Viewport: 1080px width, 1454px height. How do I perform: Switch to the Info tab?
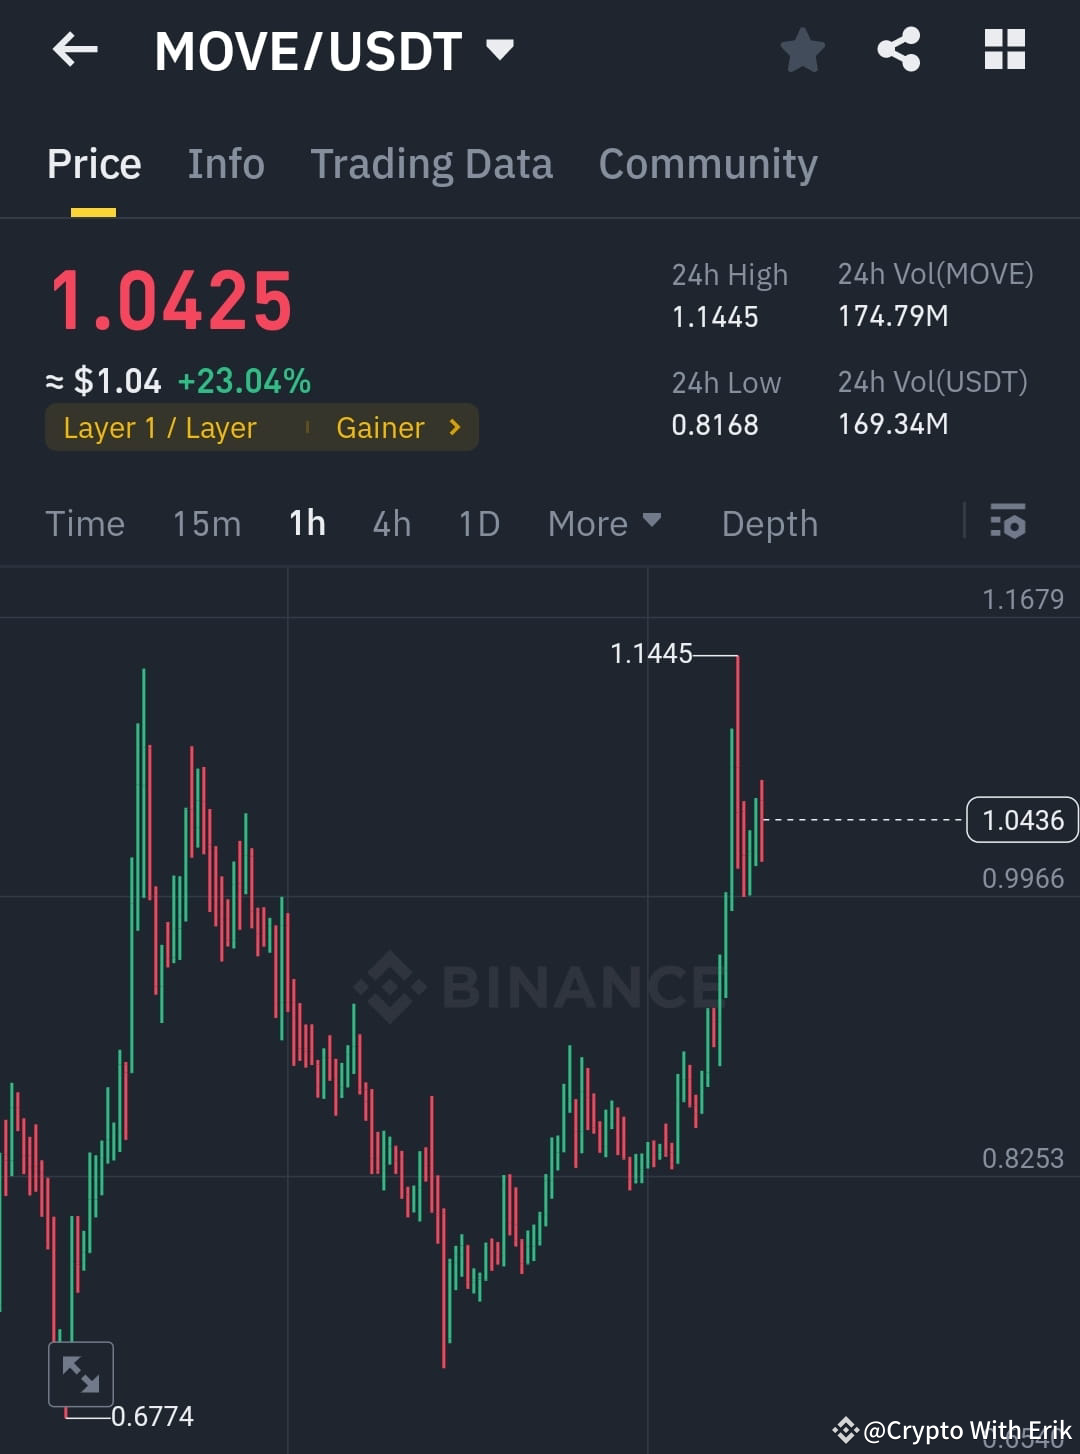[x=225, y=163]
